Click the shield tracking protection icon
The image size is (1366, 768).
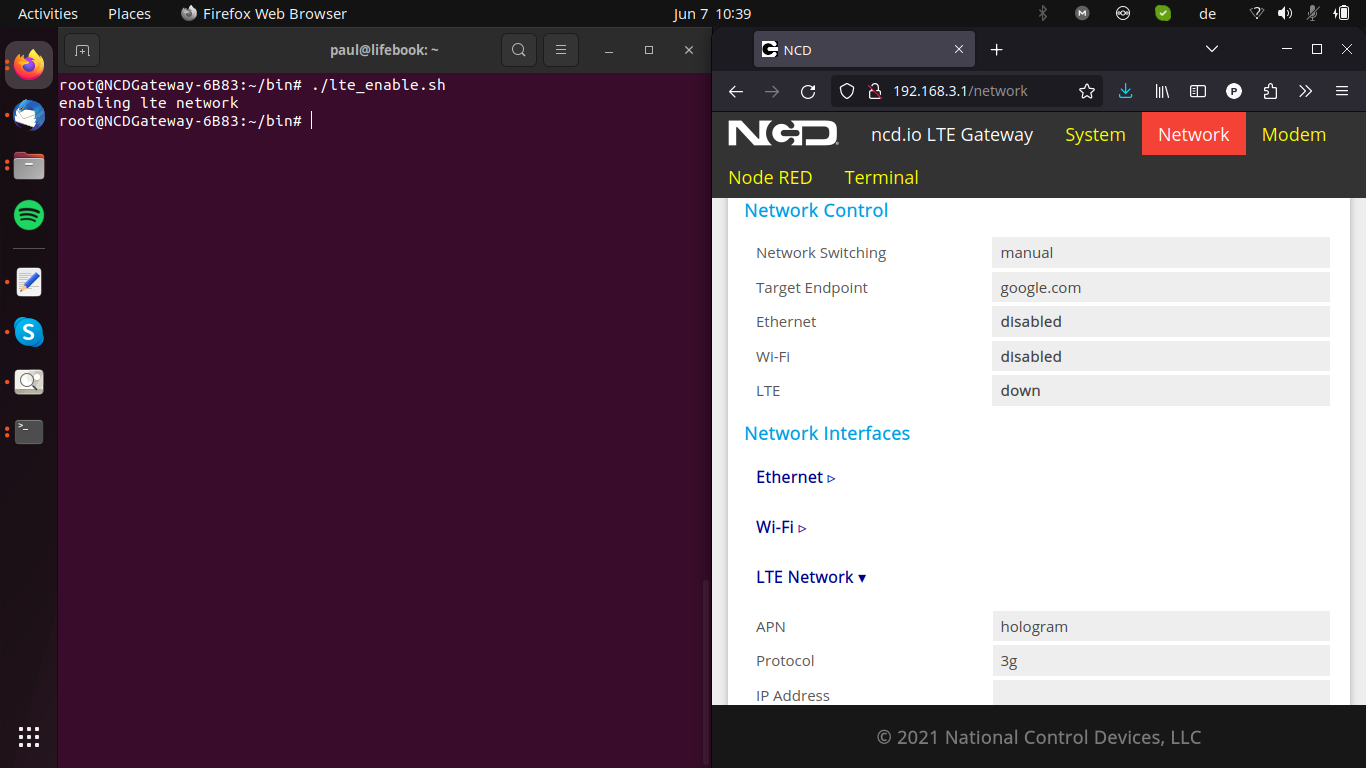click(847, 91)
